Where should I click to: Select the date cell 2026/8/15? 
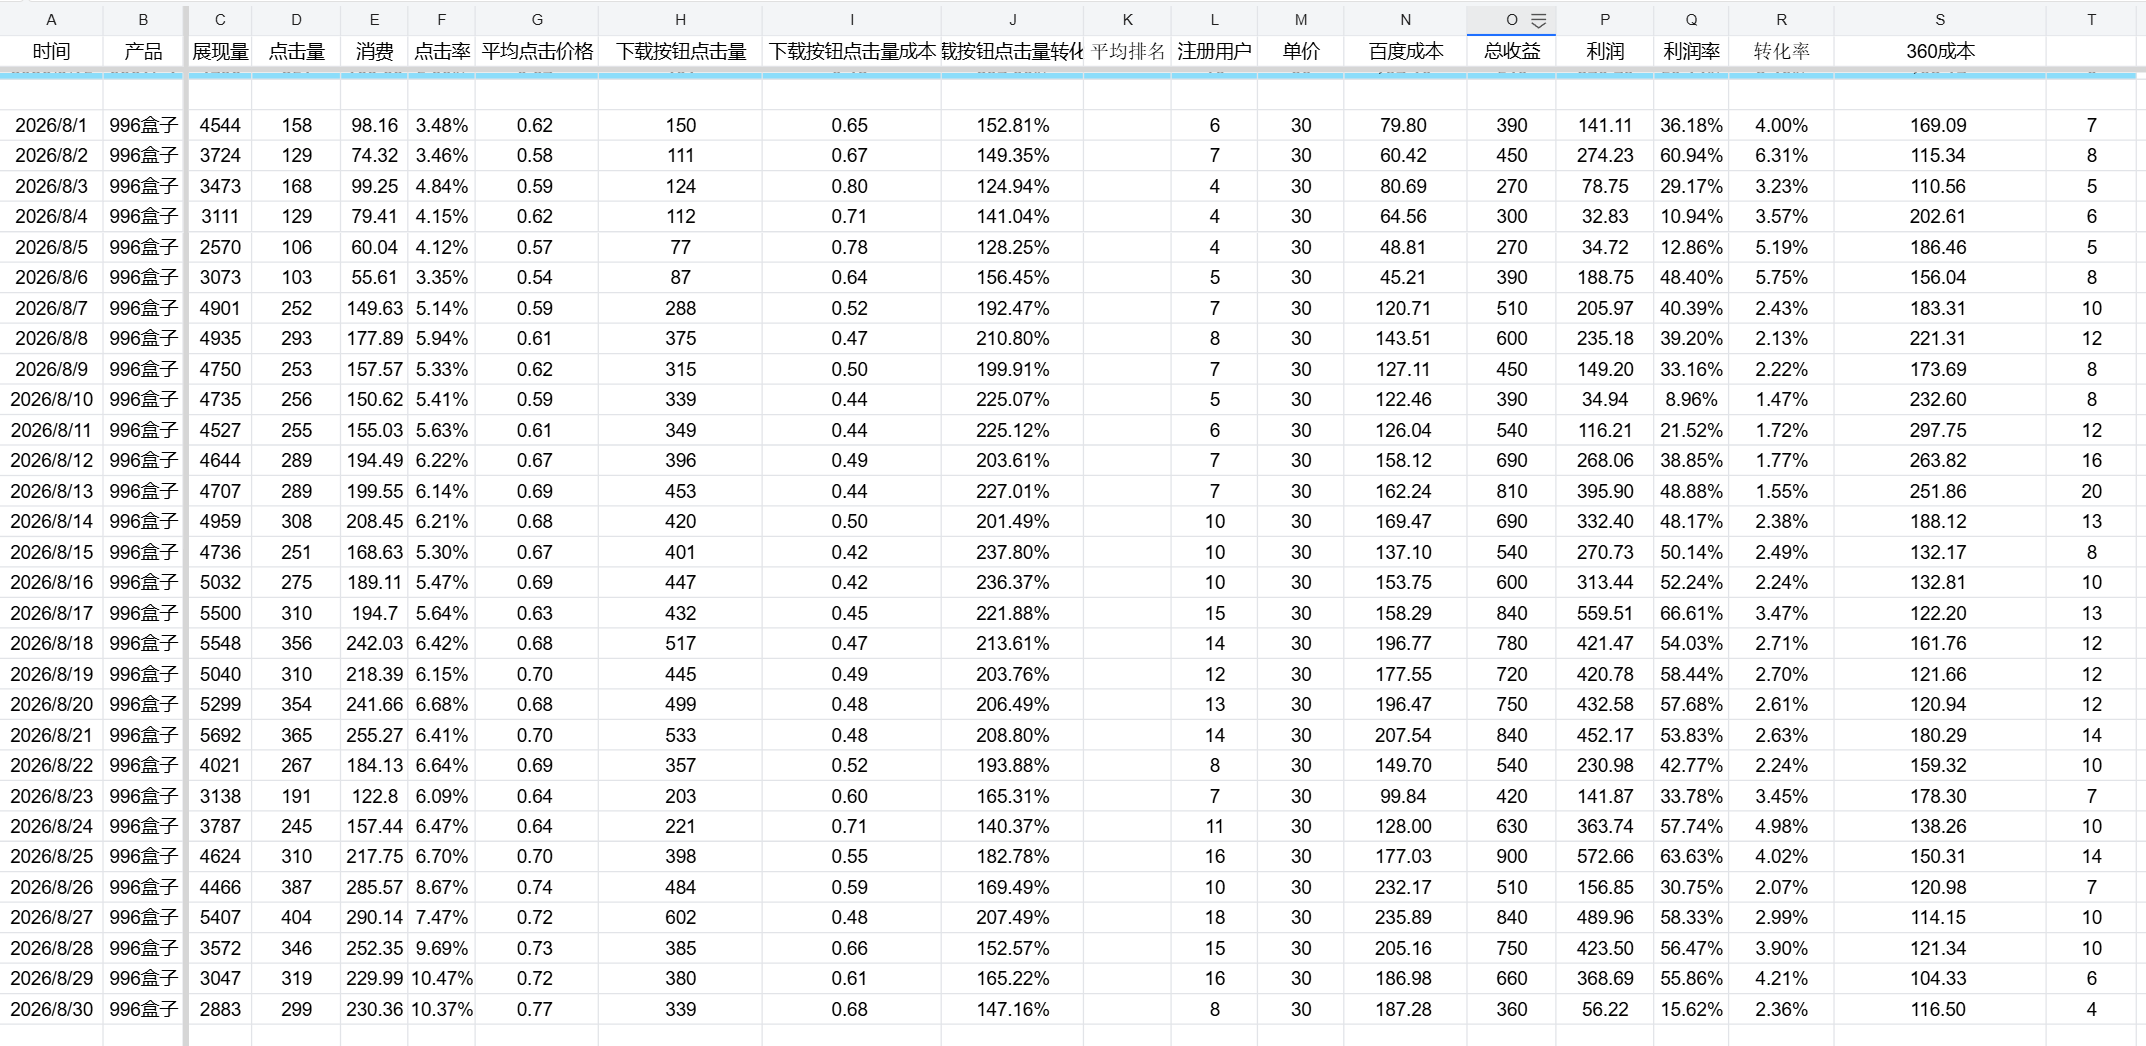[51, 552]
